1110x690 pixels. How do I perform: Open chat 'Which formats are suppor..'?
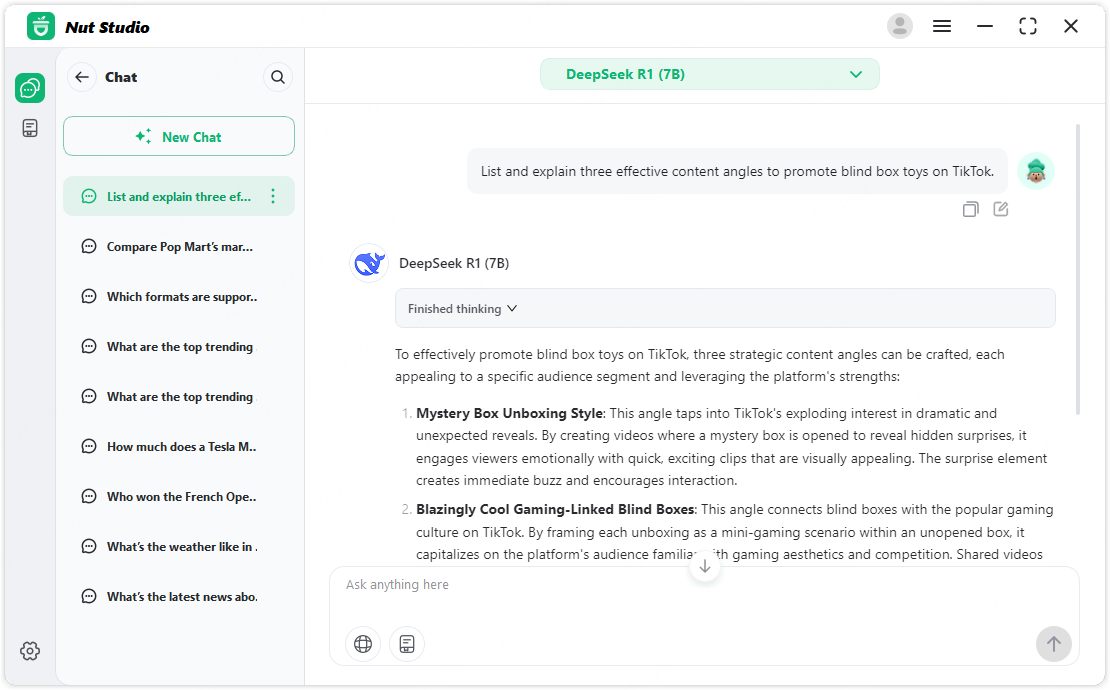(179, 297)
